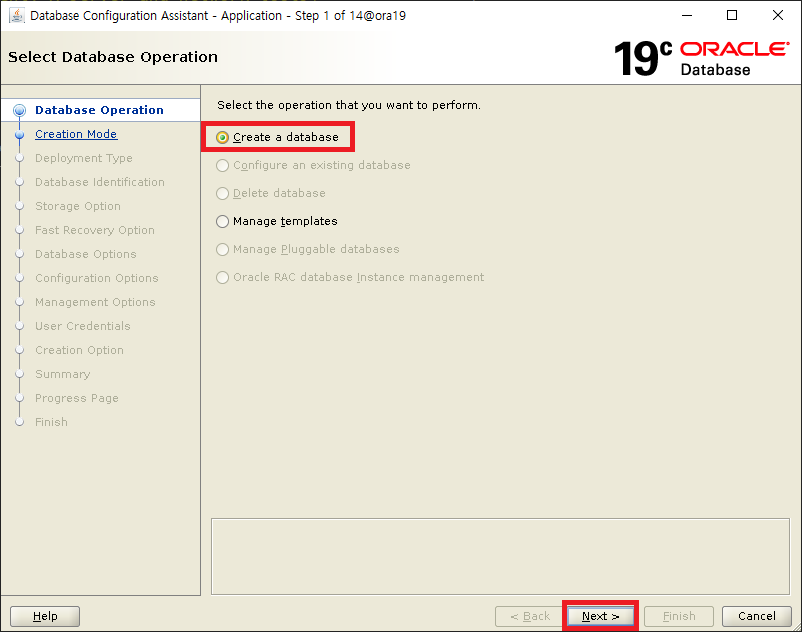Click the Database Options step
The image size is (802, 632).
[x=86, y=254]
